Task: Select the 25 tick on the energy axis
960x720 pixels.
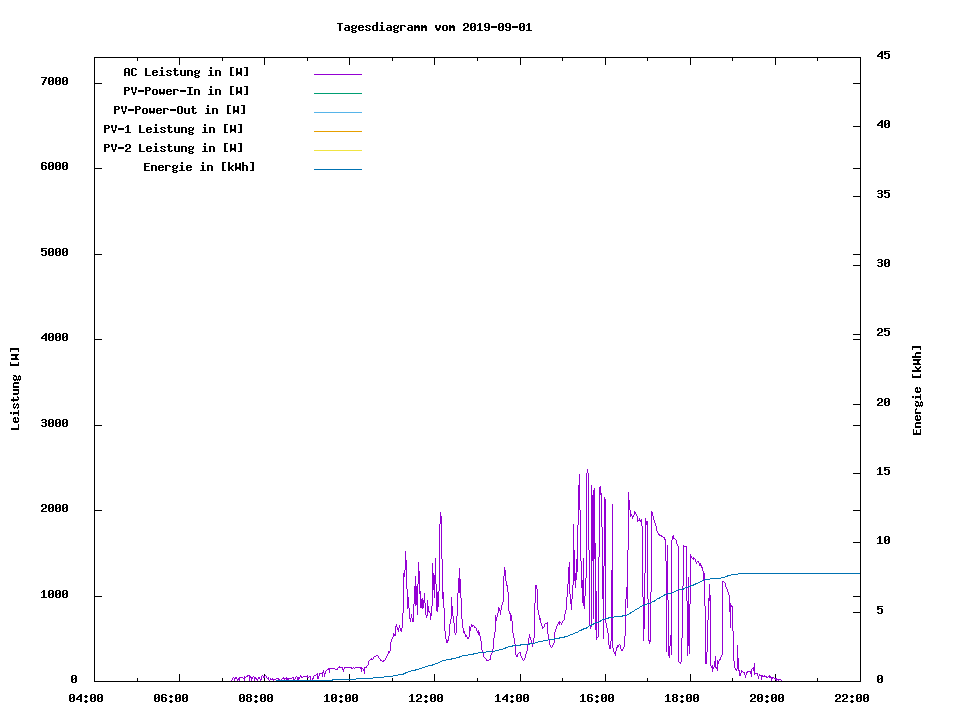Action: 883,332
